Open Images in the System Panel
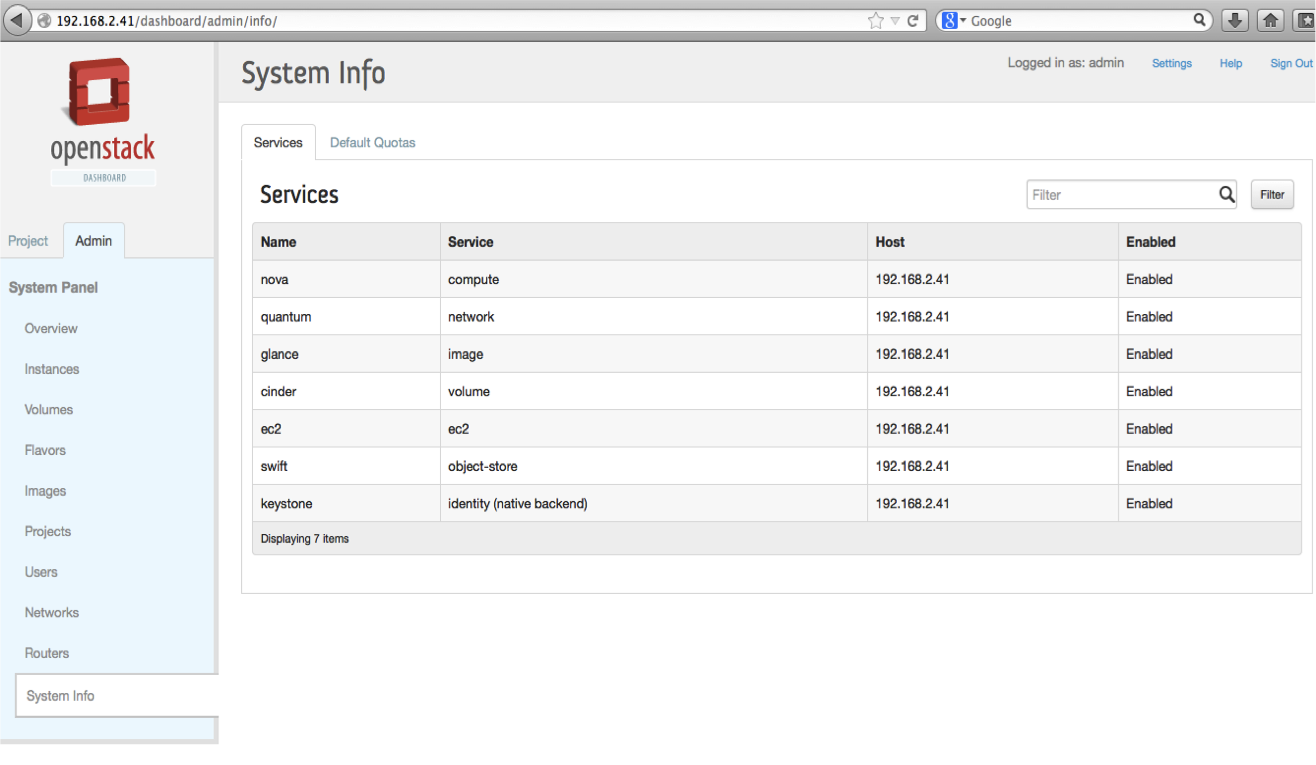1316x765 pixels. click(x=45, y=491)
